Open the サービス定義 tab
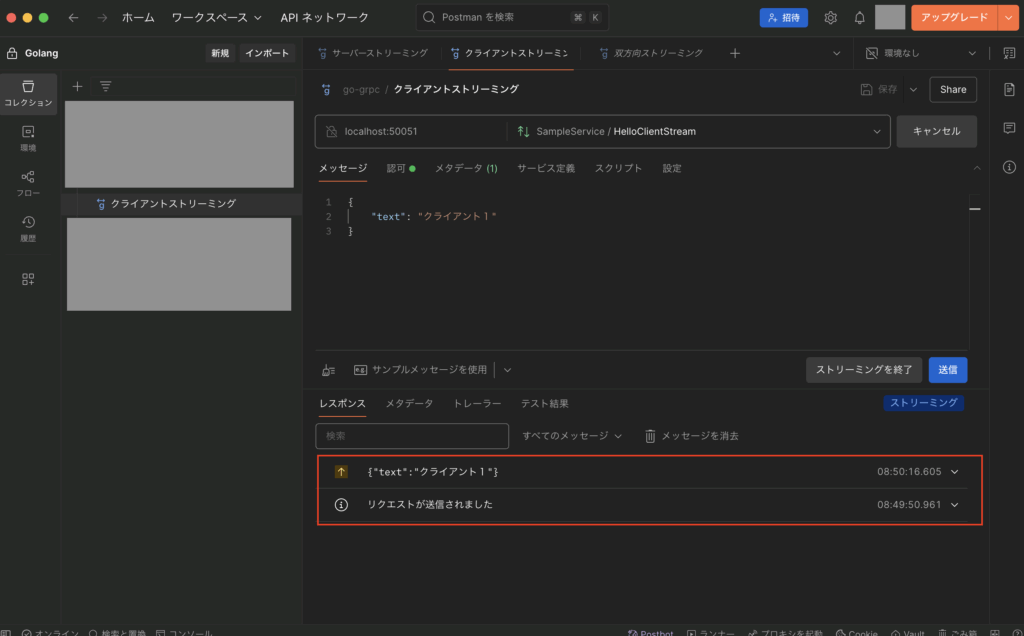 (546, 168)
